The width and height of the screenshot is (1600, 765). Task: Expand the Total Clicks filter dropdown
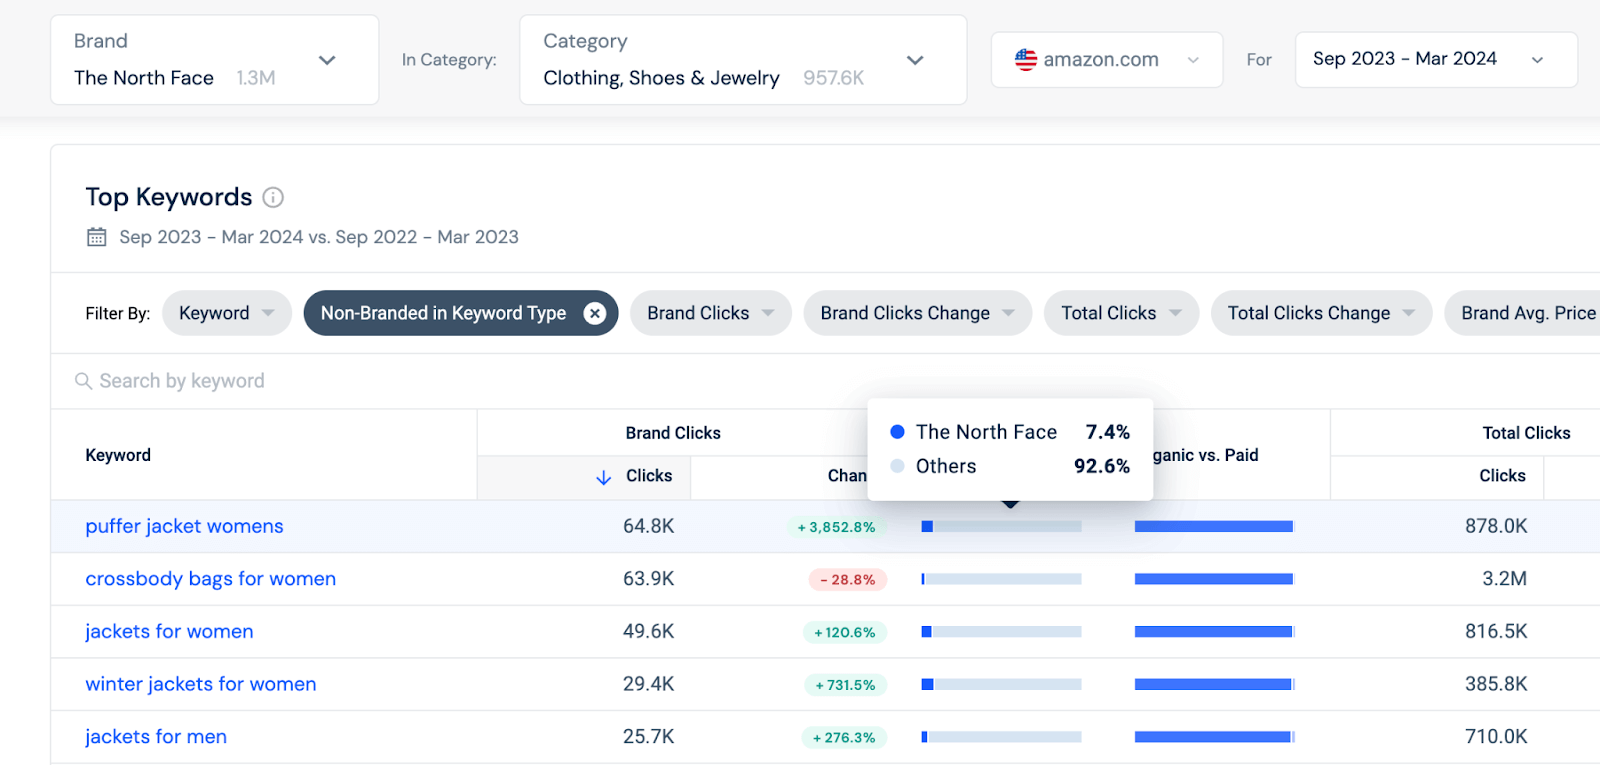[x=1122, y=313]
